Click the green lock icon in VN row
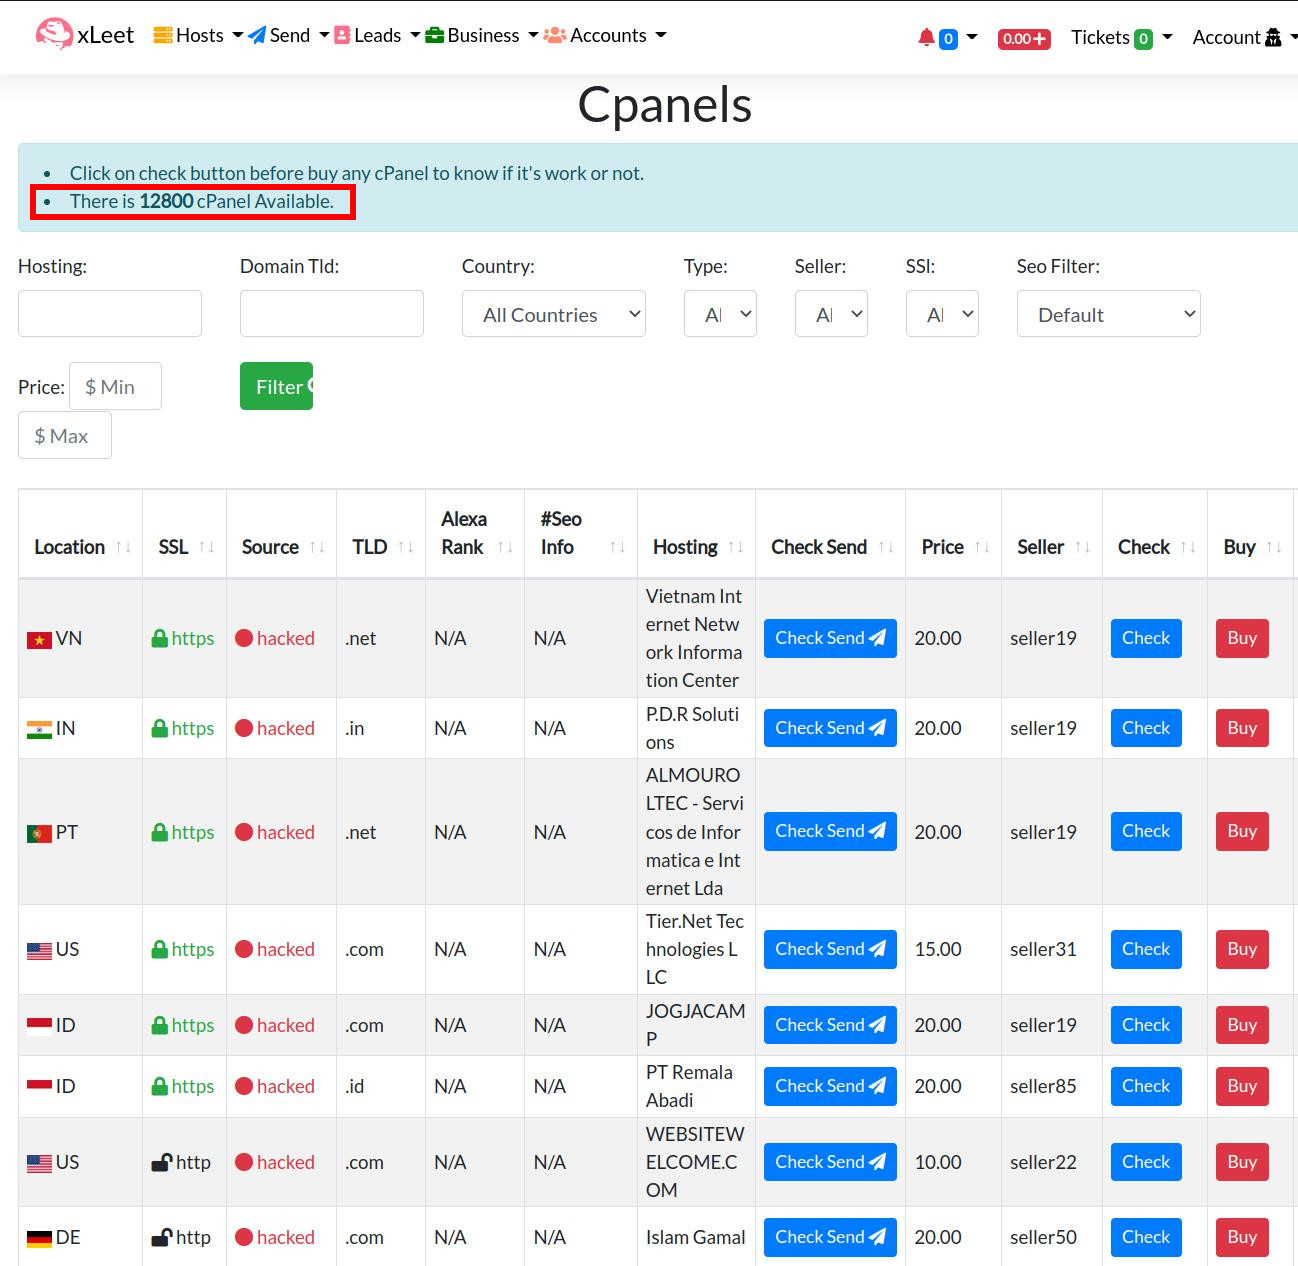1298x1266 pixels. click(159, 638)
